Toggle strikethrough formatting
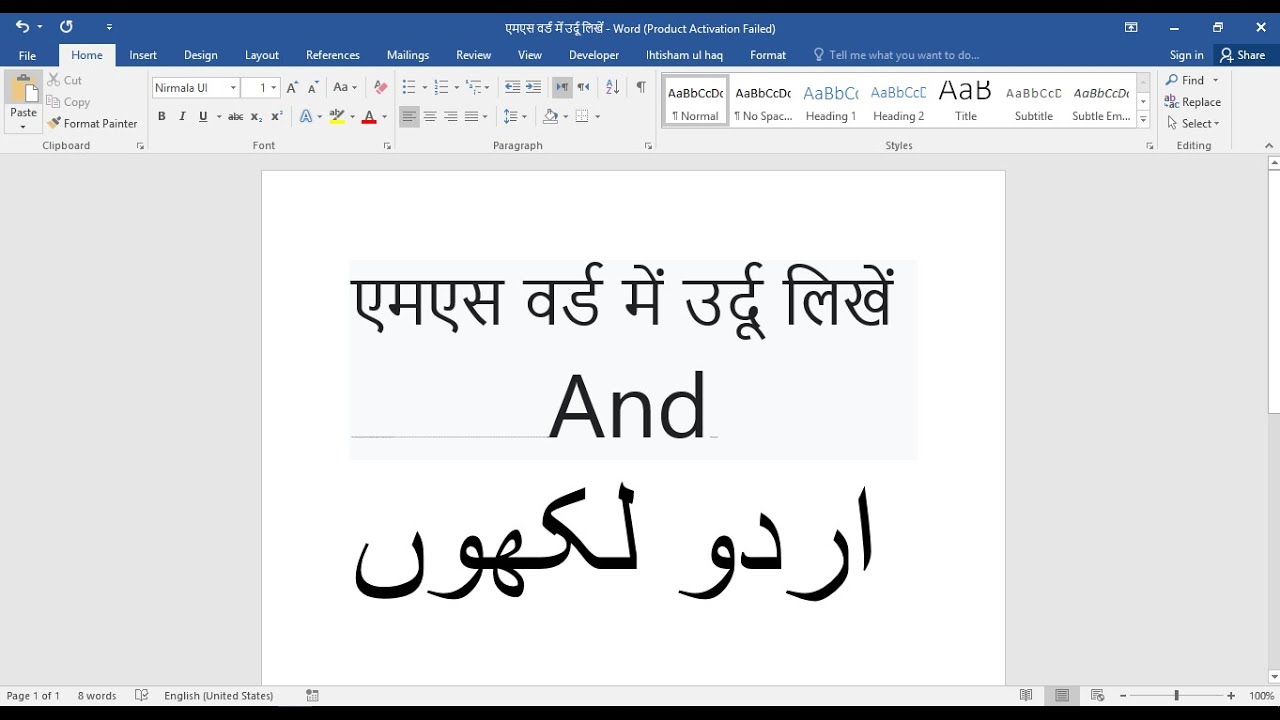 click(236, 117)
